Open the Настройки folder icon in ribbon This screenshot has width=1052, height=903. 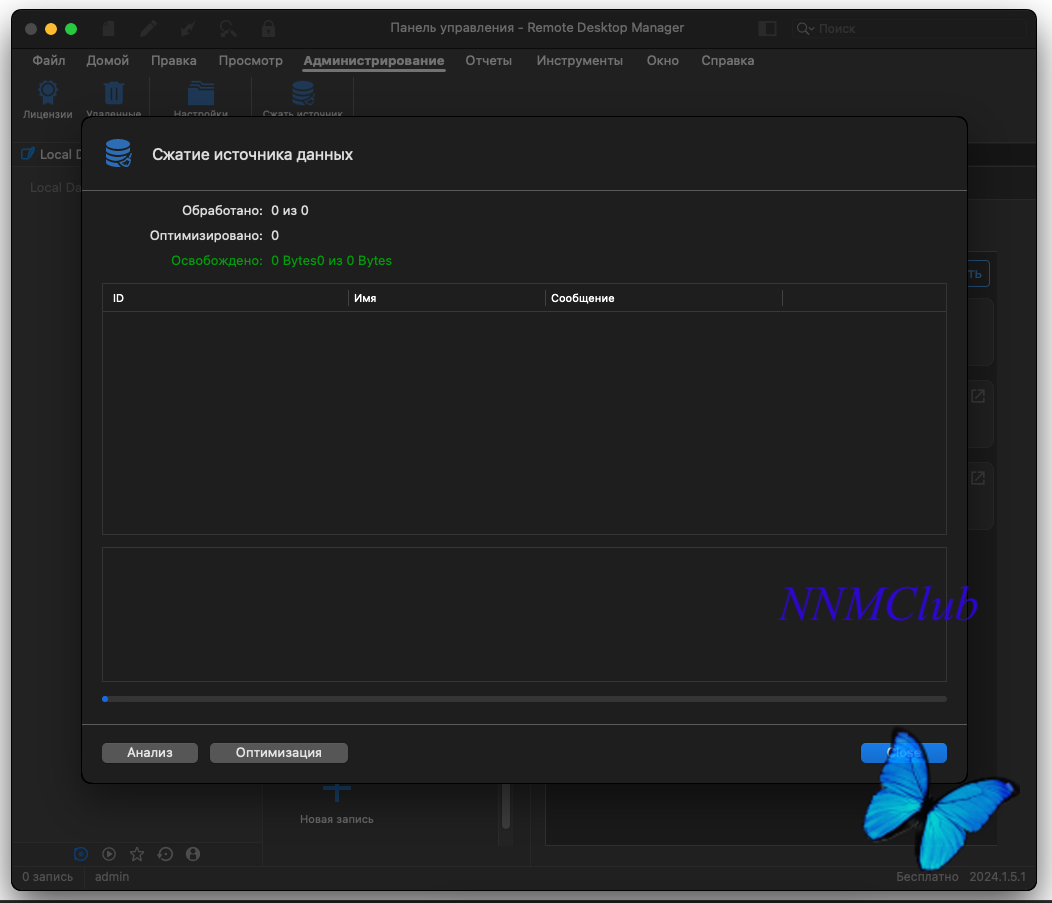(201, 93)
